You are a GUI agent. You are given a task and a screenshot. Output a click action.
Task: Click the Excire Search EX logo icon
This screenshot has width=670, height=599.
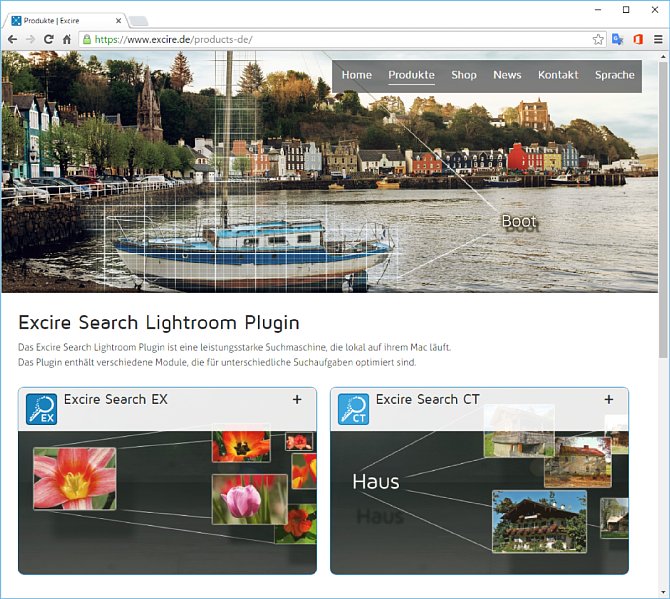click(41, 409)
